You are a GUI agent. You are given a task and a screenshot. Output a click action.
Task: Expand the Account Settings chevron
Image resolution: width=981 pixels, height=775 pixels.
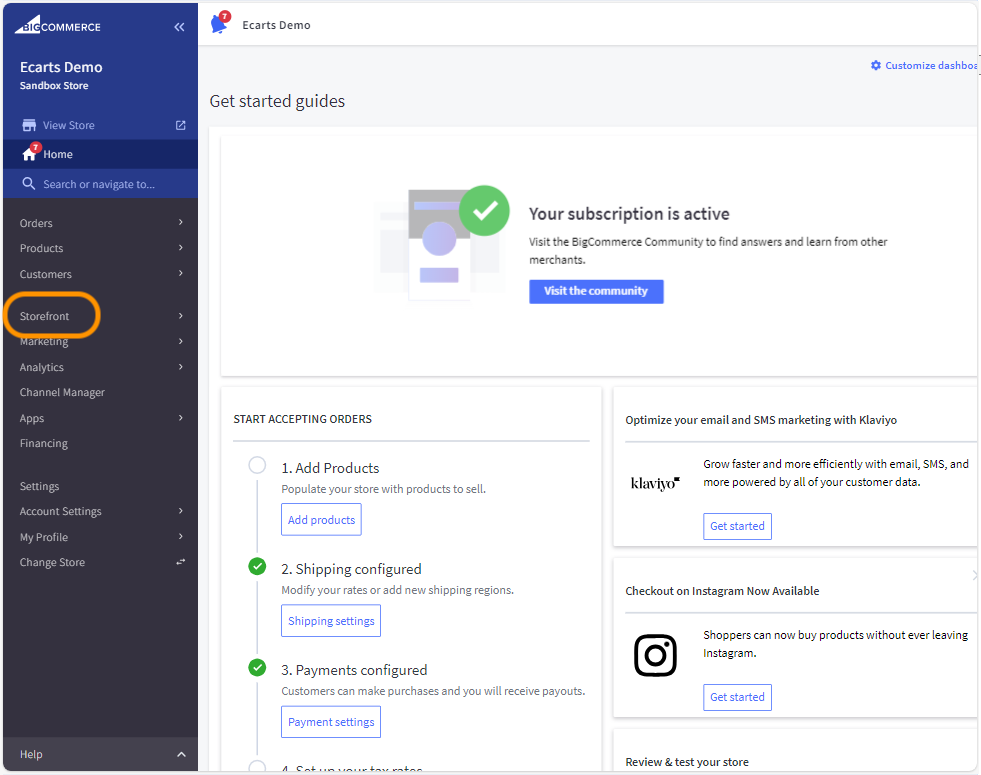click(x=180, y=511)
